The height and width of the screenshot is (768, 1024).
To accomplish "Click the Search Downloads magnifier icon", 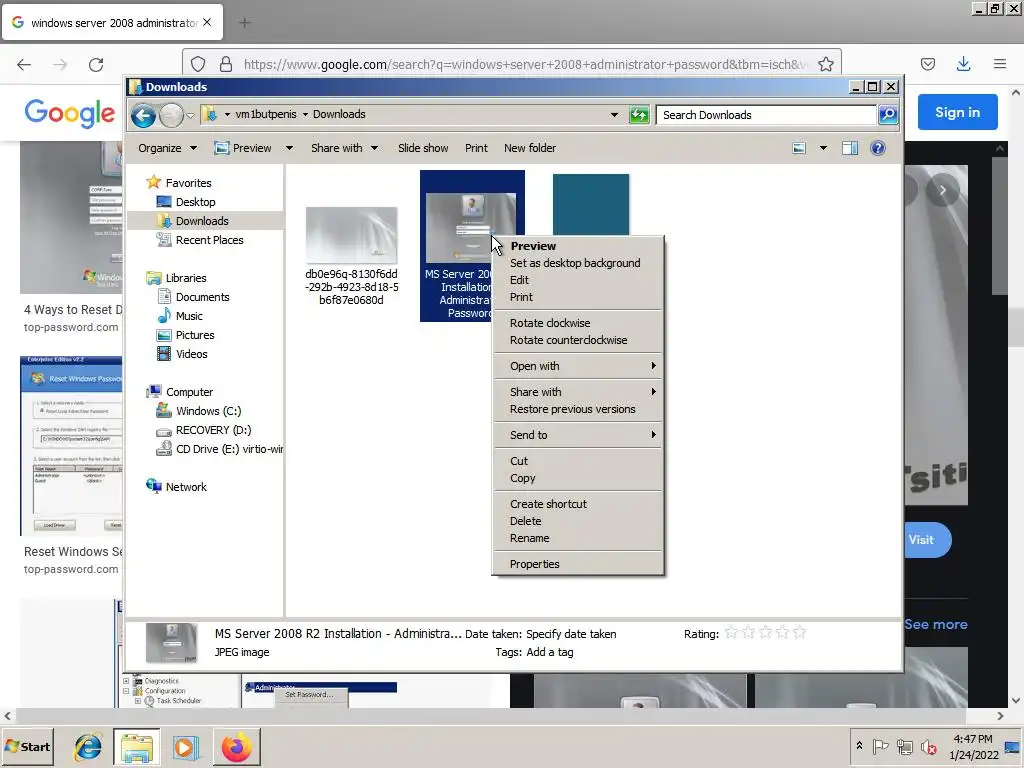I will tap(888, 115).
